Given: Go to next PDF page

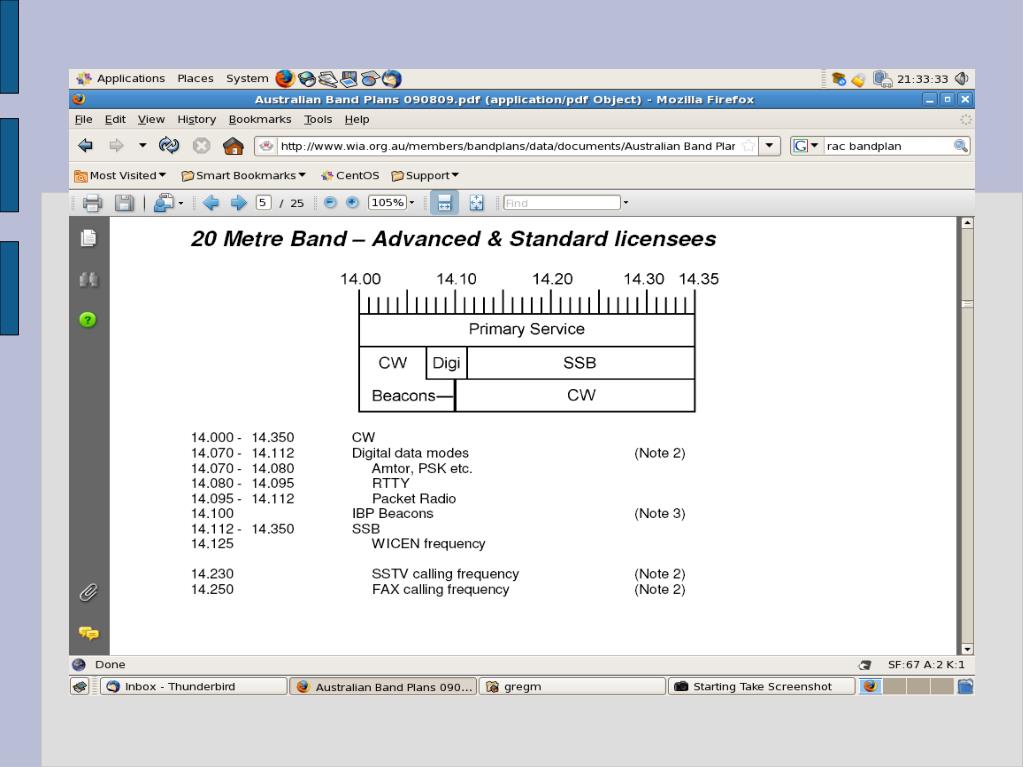Looking at the screenshot, I should pos(239,203).
